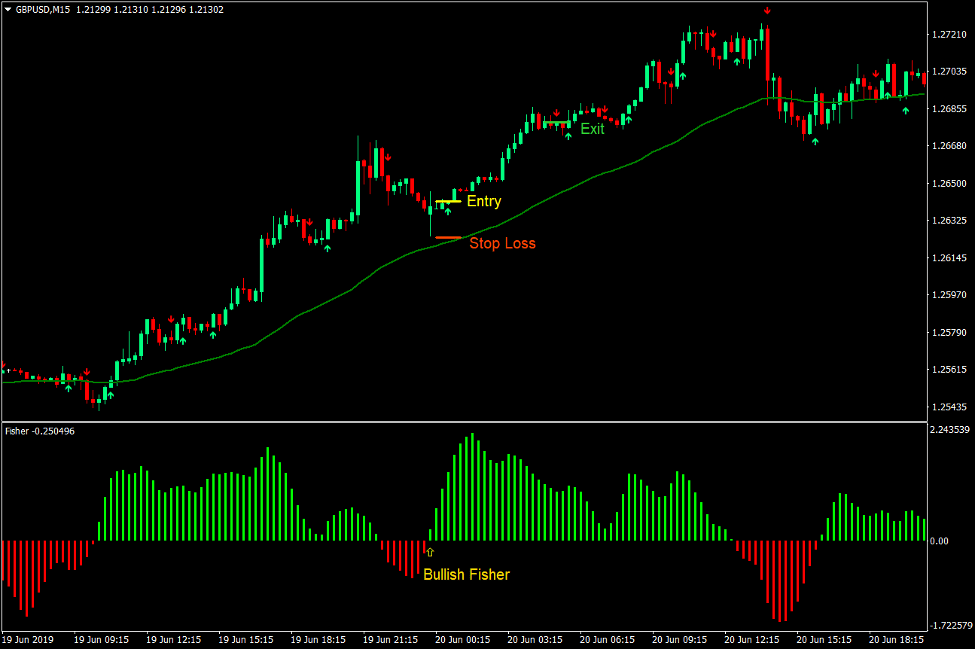This screenshot has width=977, height=650.
Task: Click the Fisher -0.250496 indicator label
Action: pos(40,431)
